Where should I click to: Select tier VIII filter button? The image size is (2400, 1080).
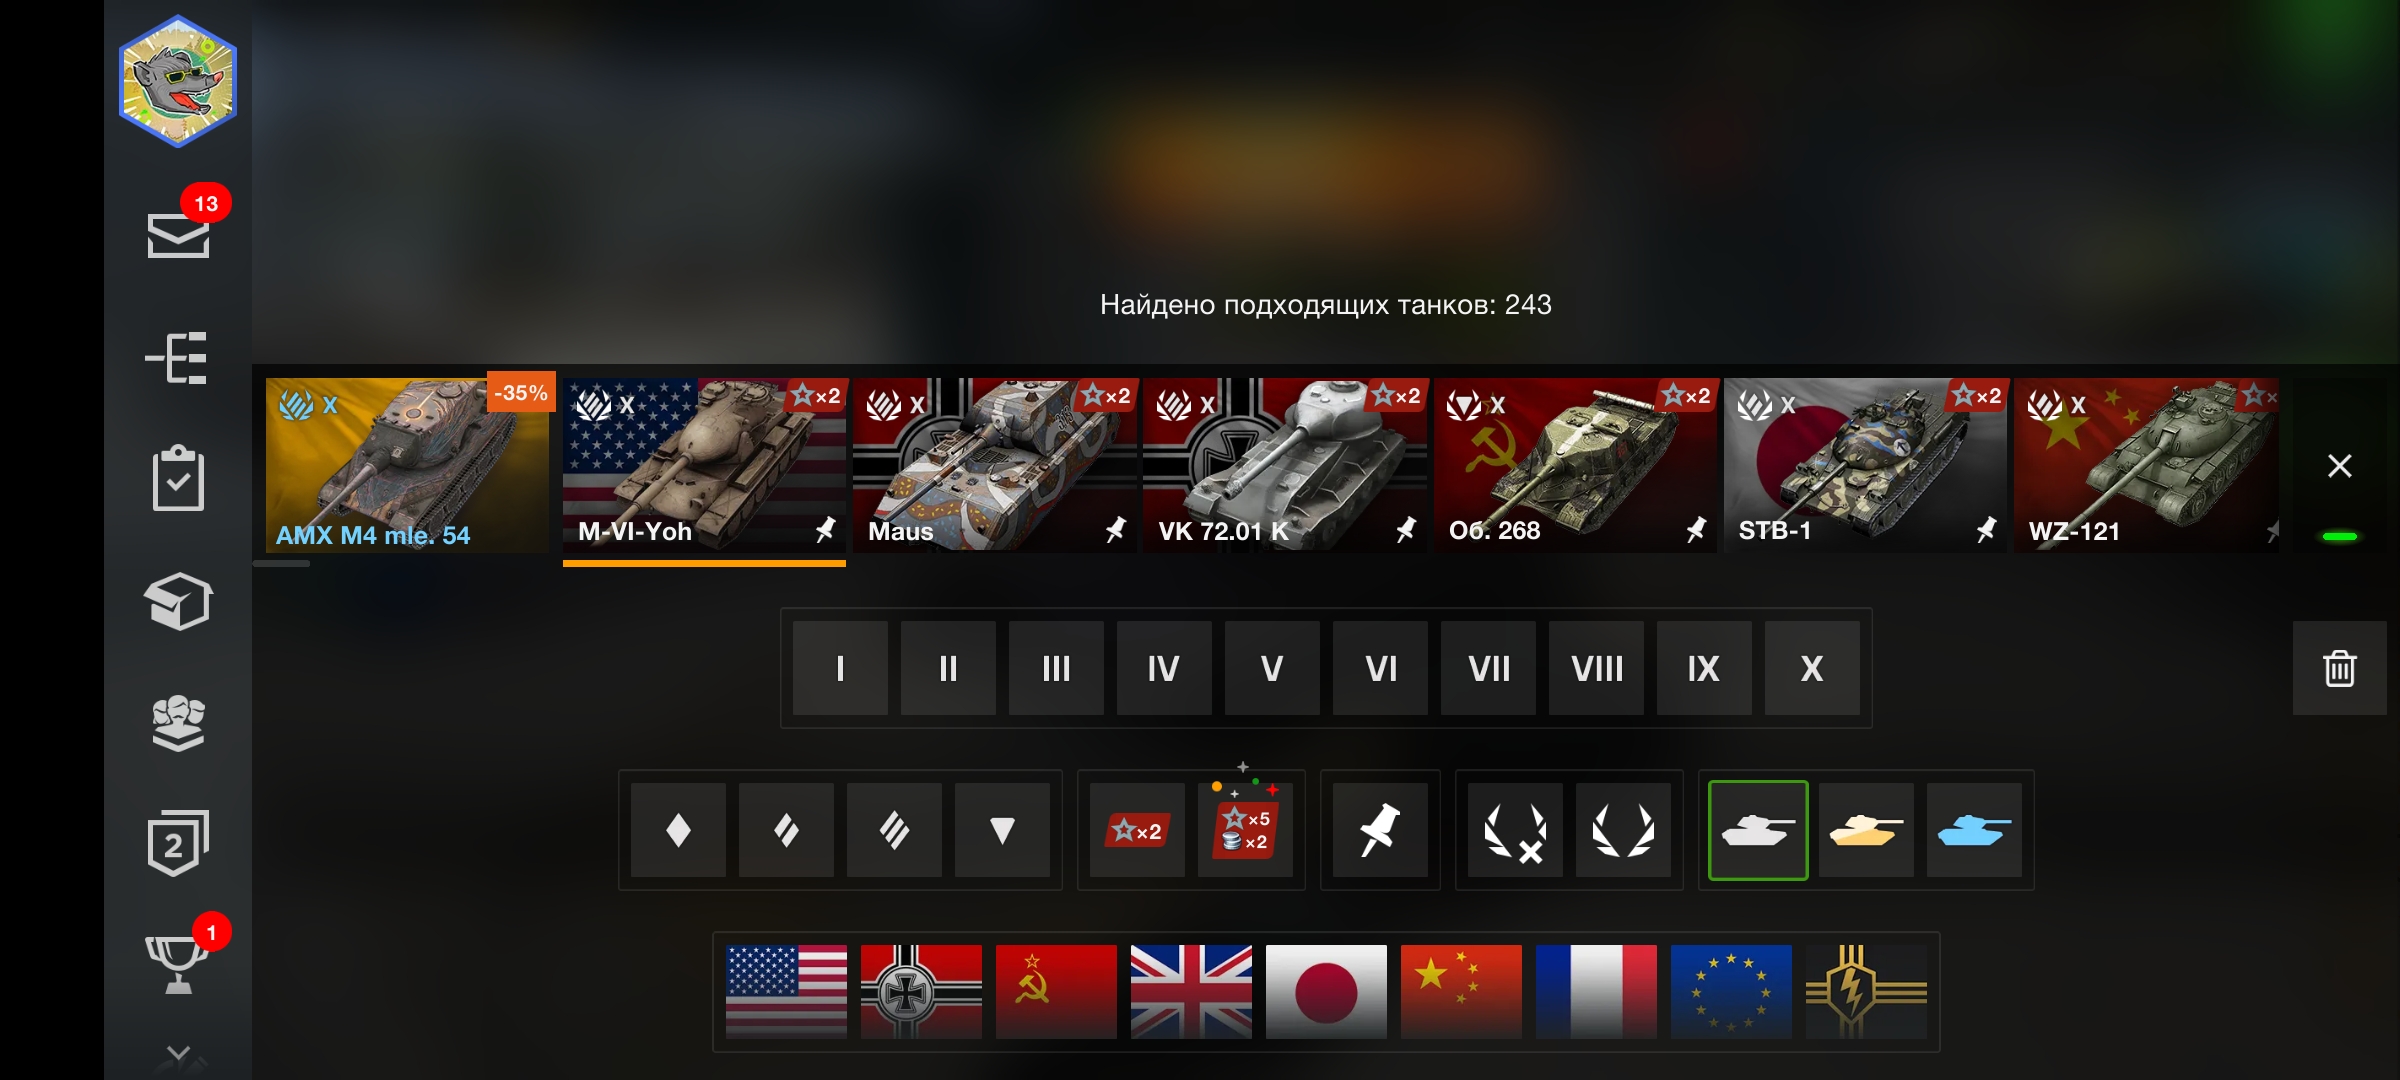(x=1596, y=668)
